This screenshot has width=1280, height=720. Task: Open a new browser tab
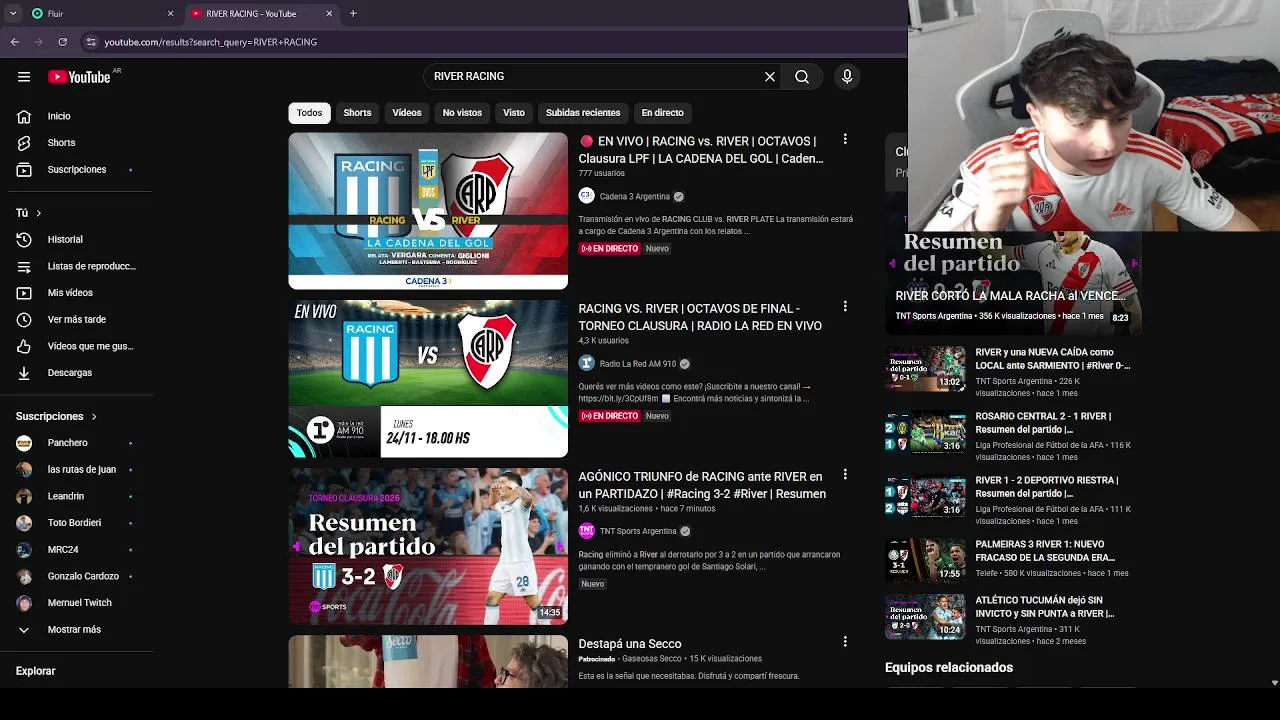pos(353,13)
